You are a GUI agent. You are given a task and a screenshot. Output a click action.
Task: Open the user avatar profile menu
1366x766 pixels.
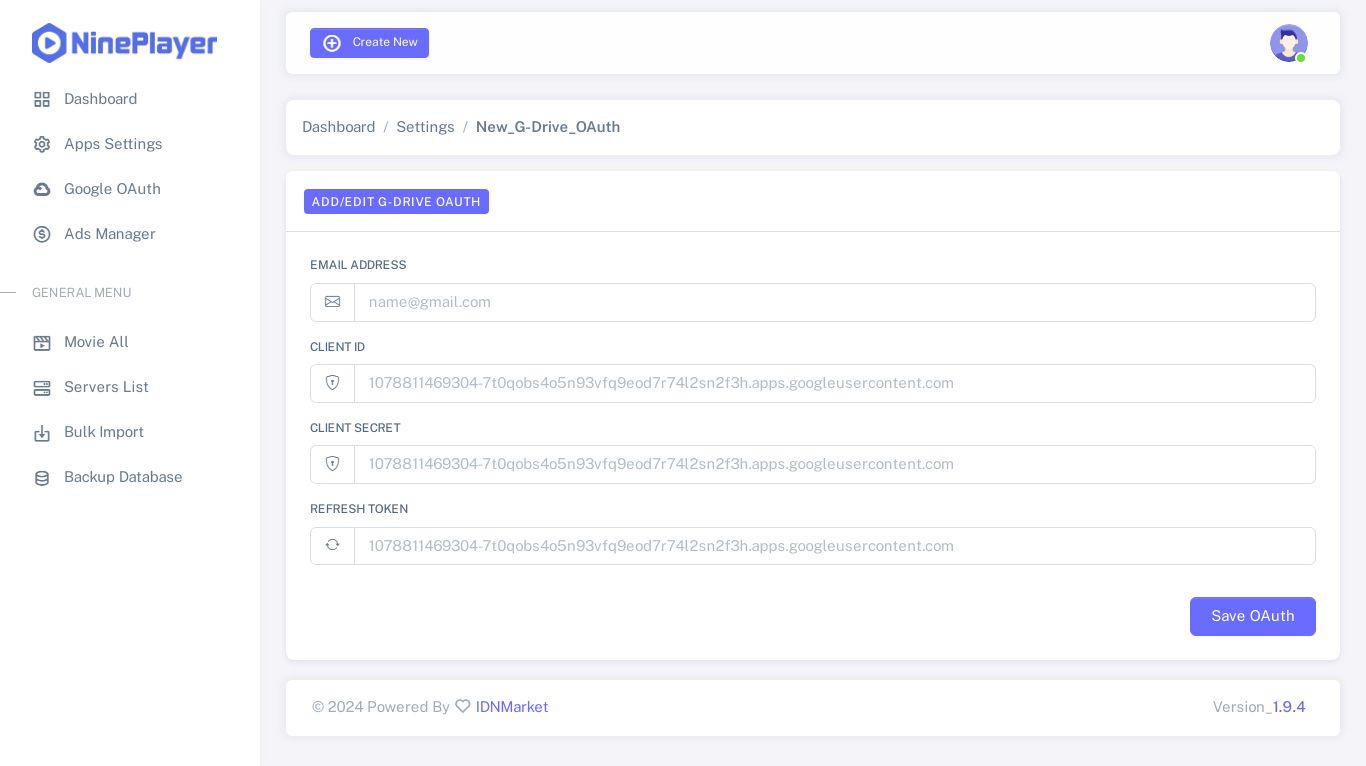click(1288, 43)
